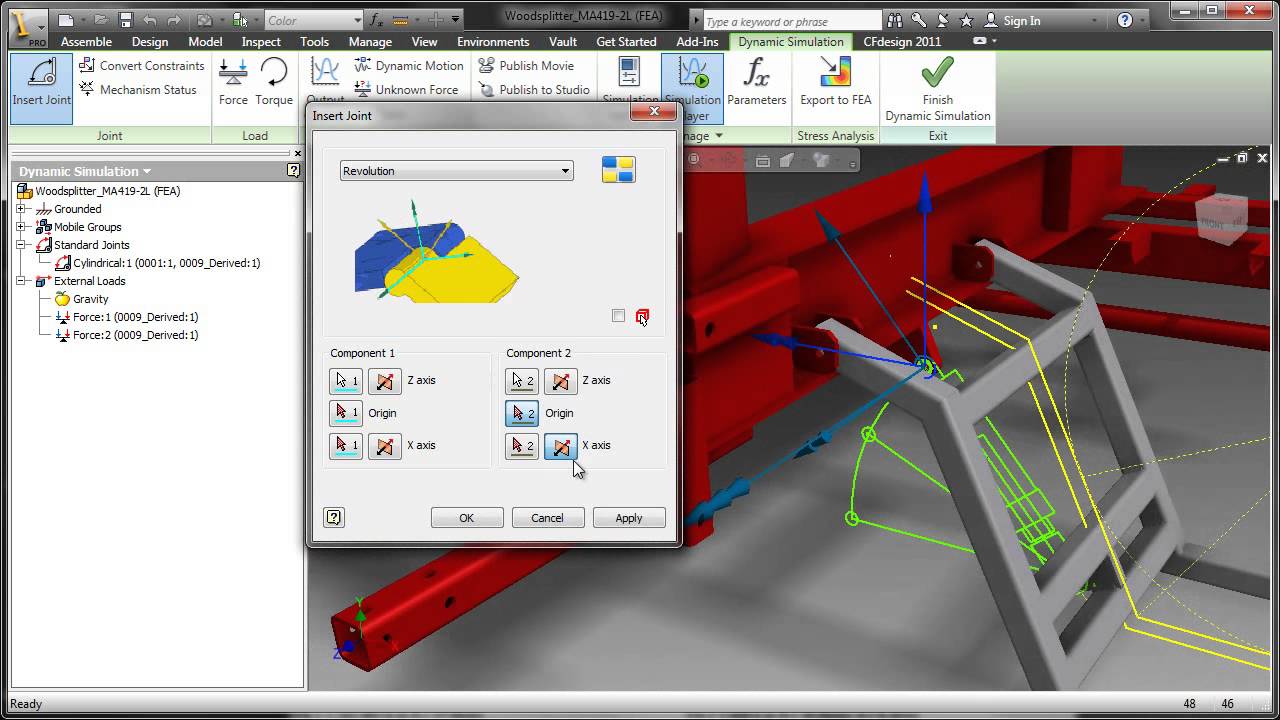Click the Undo arrow in quick access toolbar
Screen dimensions: 1280x720
point(150,20)
